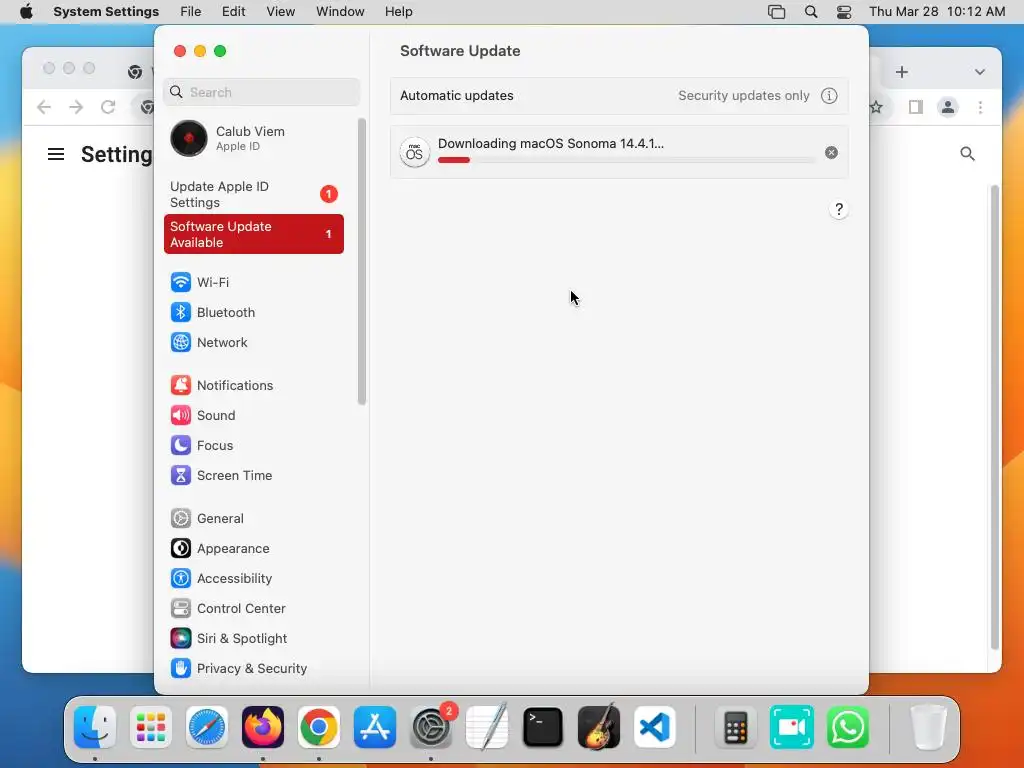Viewport: 1024px width, 768px height.
Task: Open Control Center in menu bar
Action: click(x=844, y=12)
